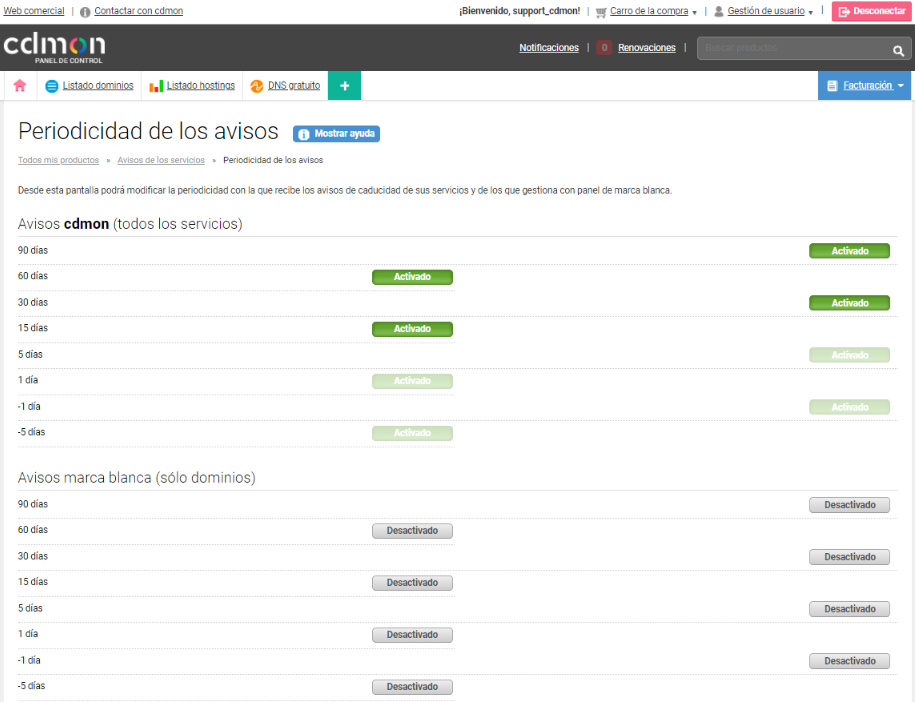Enable marca blanca 5 días notice
The image size is (915, 702).
[850, 609]
